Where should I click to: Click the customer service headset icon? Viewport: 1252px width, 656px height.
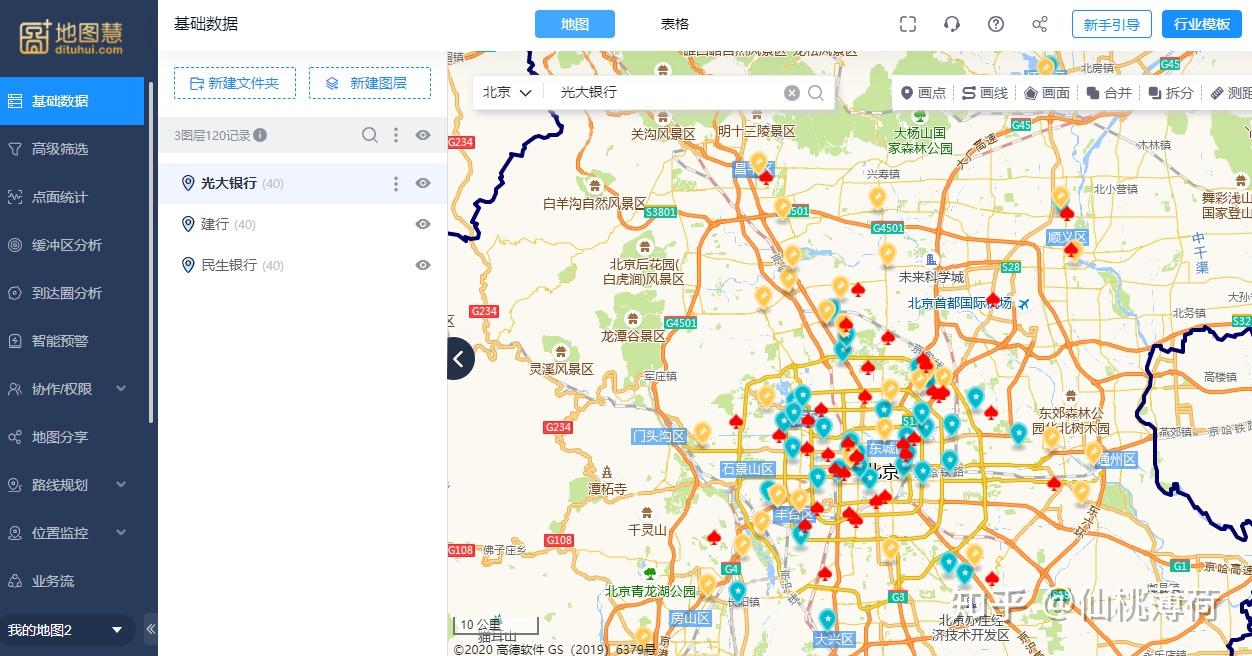(x=952, y=24)
